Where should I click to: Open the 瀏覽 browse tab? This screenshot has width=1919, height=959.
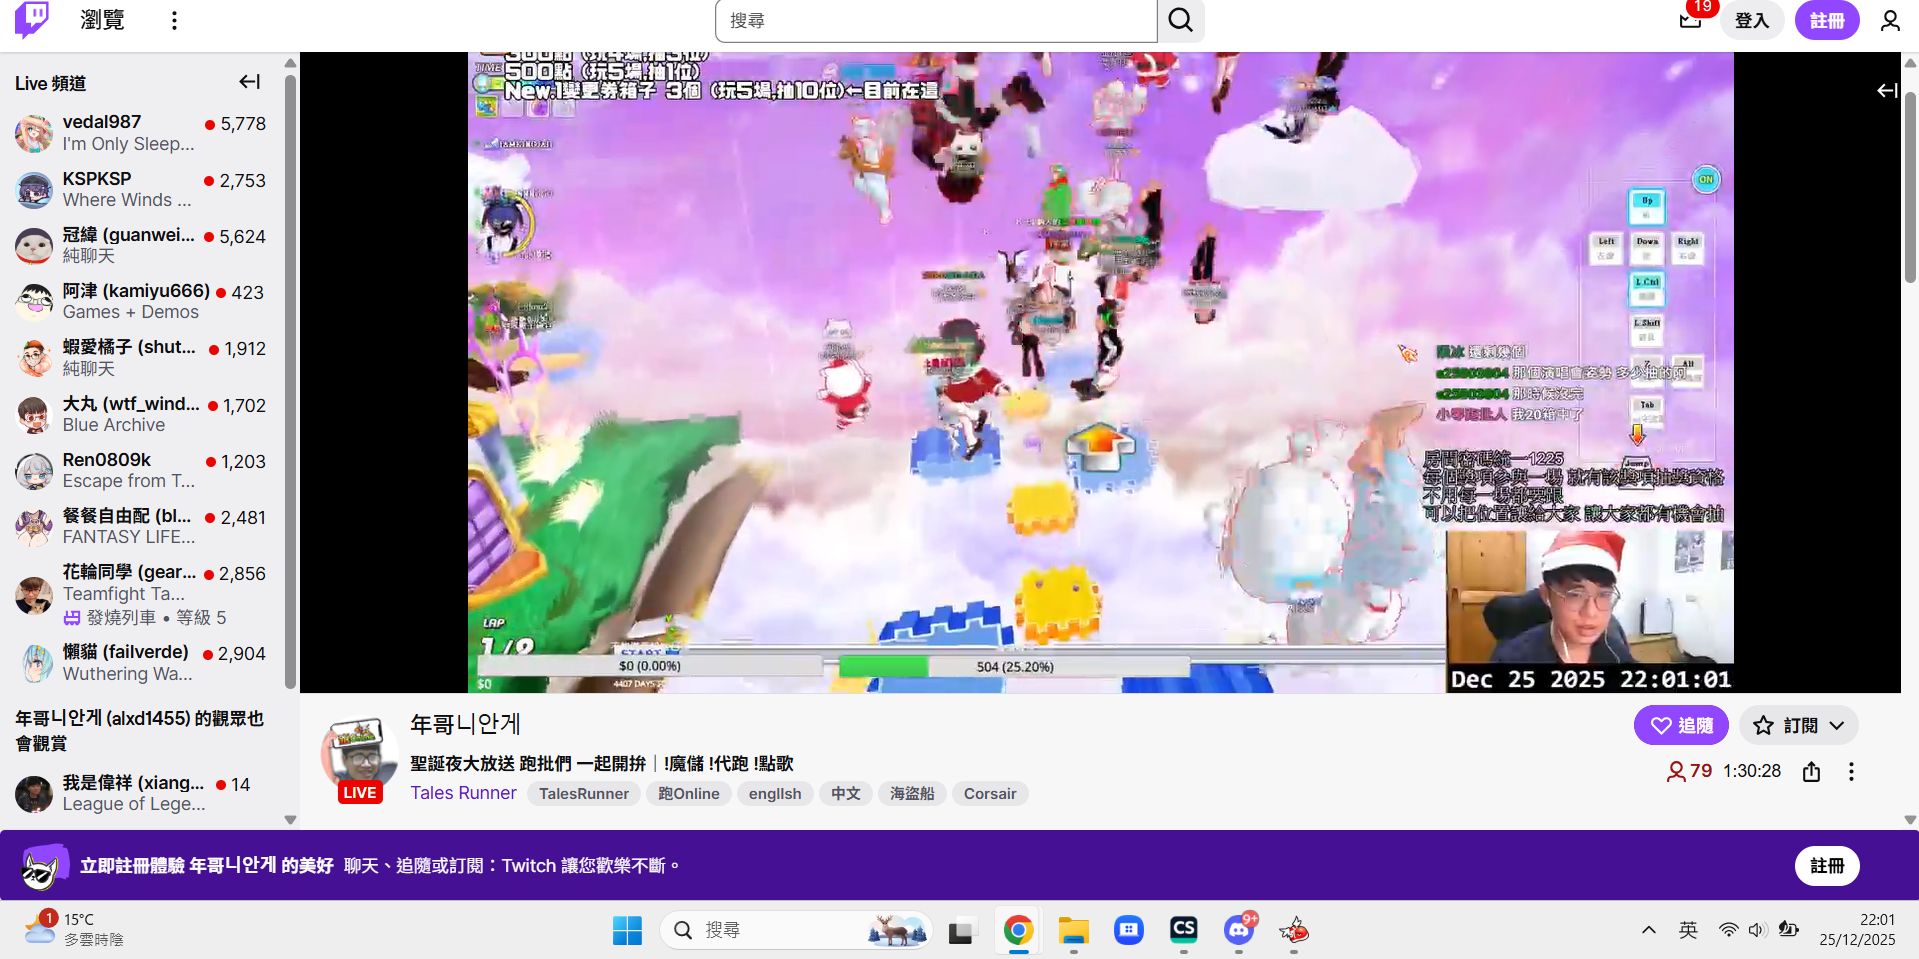tap(102, 21)
